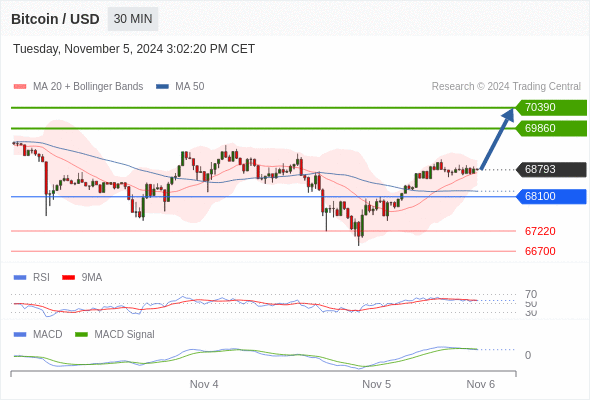This screenshot has height=400, width=590.
Task: Click the Research Trading Central copyright text
Action: pyautogui.click(x=506, y=87)
